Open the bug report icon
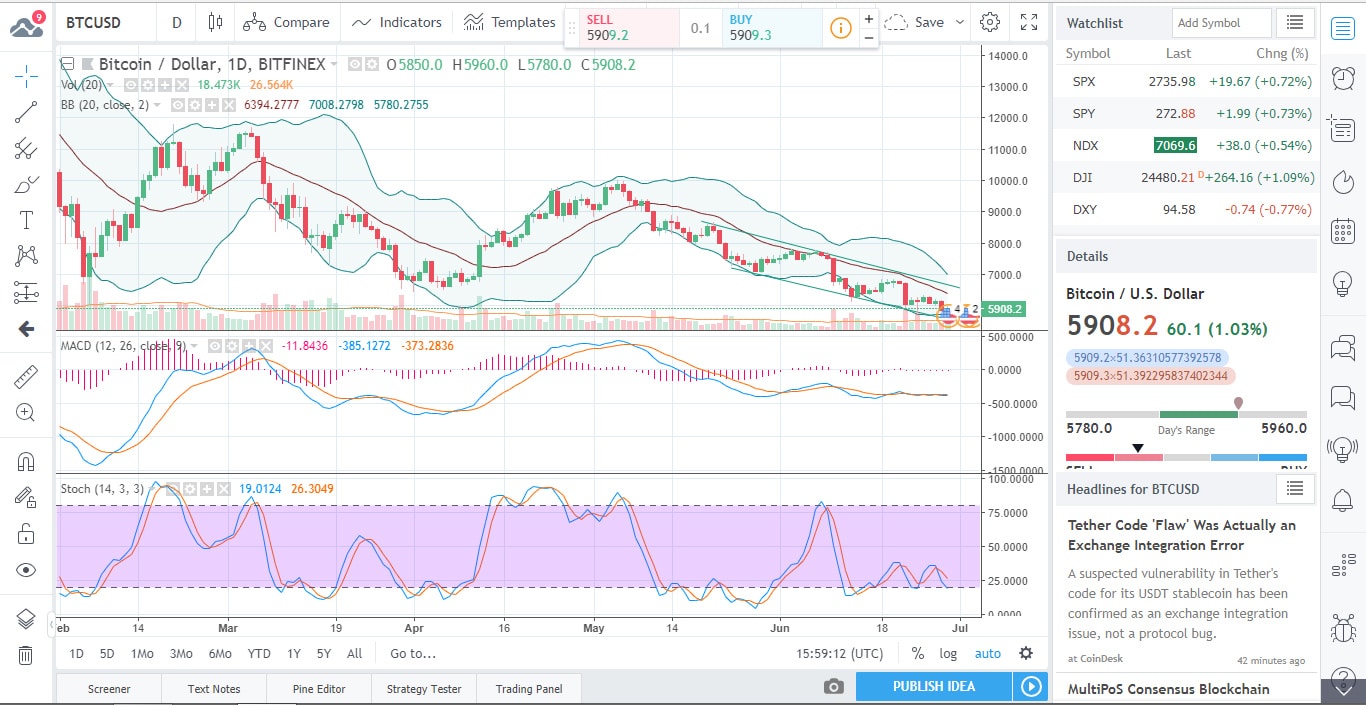 1343,629
